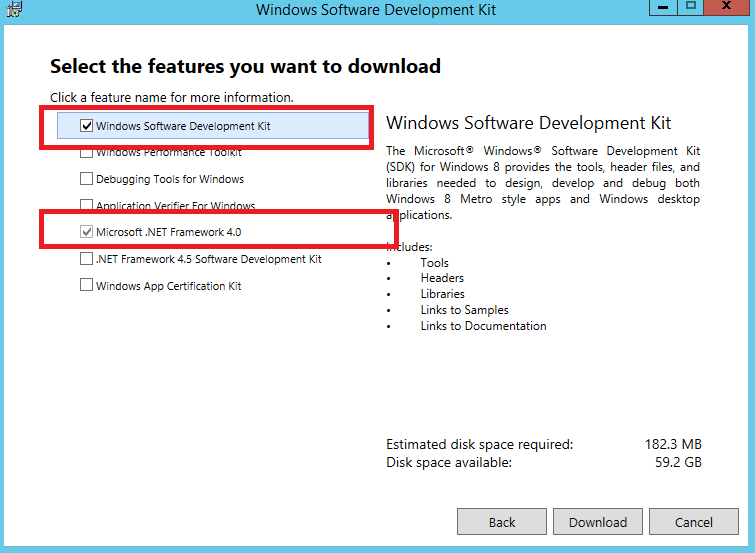755x553 pixels.
Task: Click the Microsoft .NET Framework 4.0 label
Action: pyautogui.click(x=169, y=232)
